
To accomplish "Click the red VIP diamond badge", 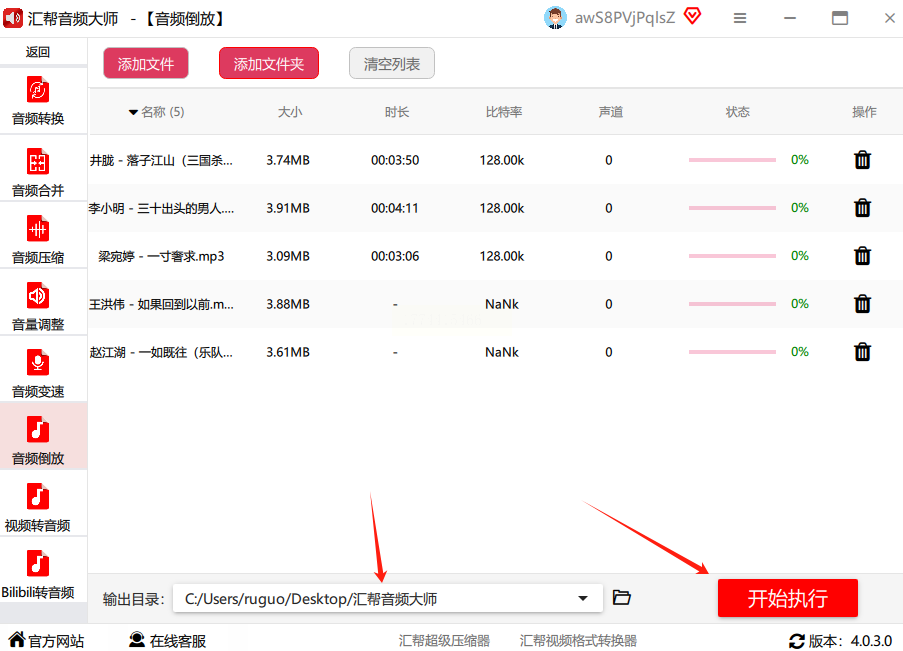I will (x=693, y=16).
